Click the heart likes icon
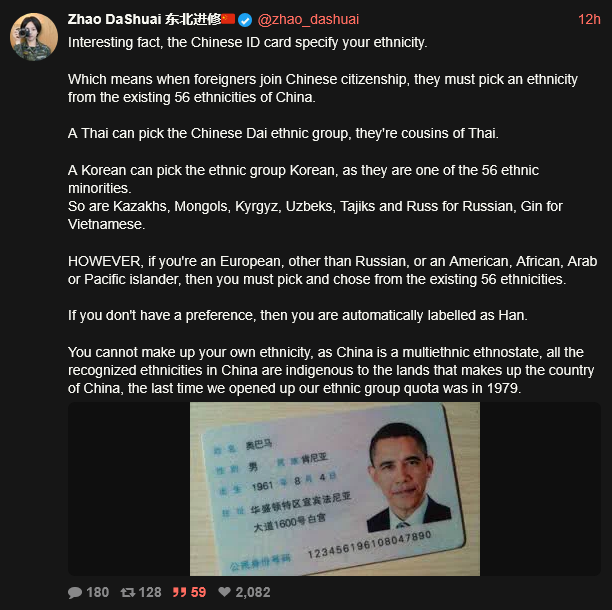 [224, 592]
